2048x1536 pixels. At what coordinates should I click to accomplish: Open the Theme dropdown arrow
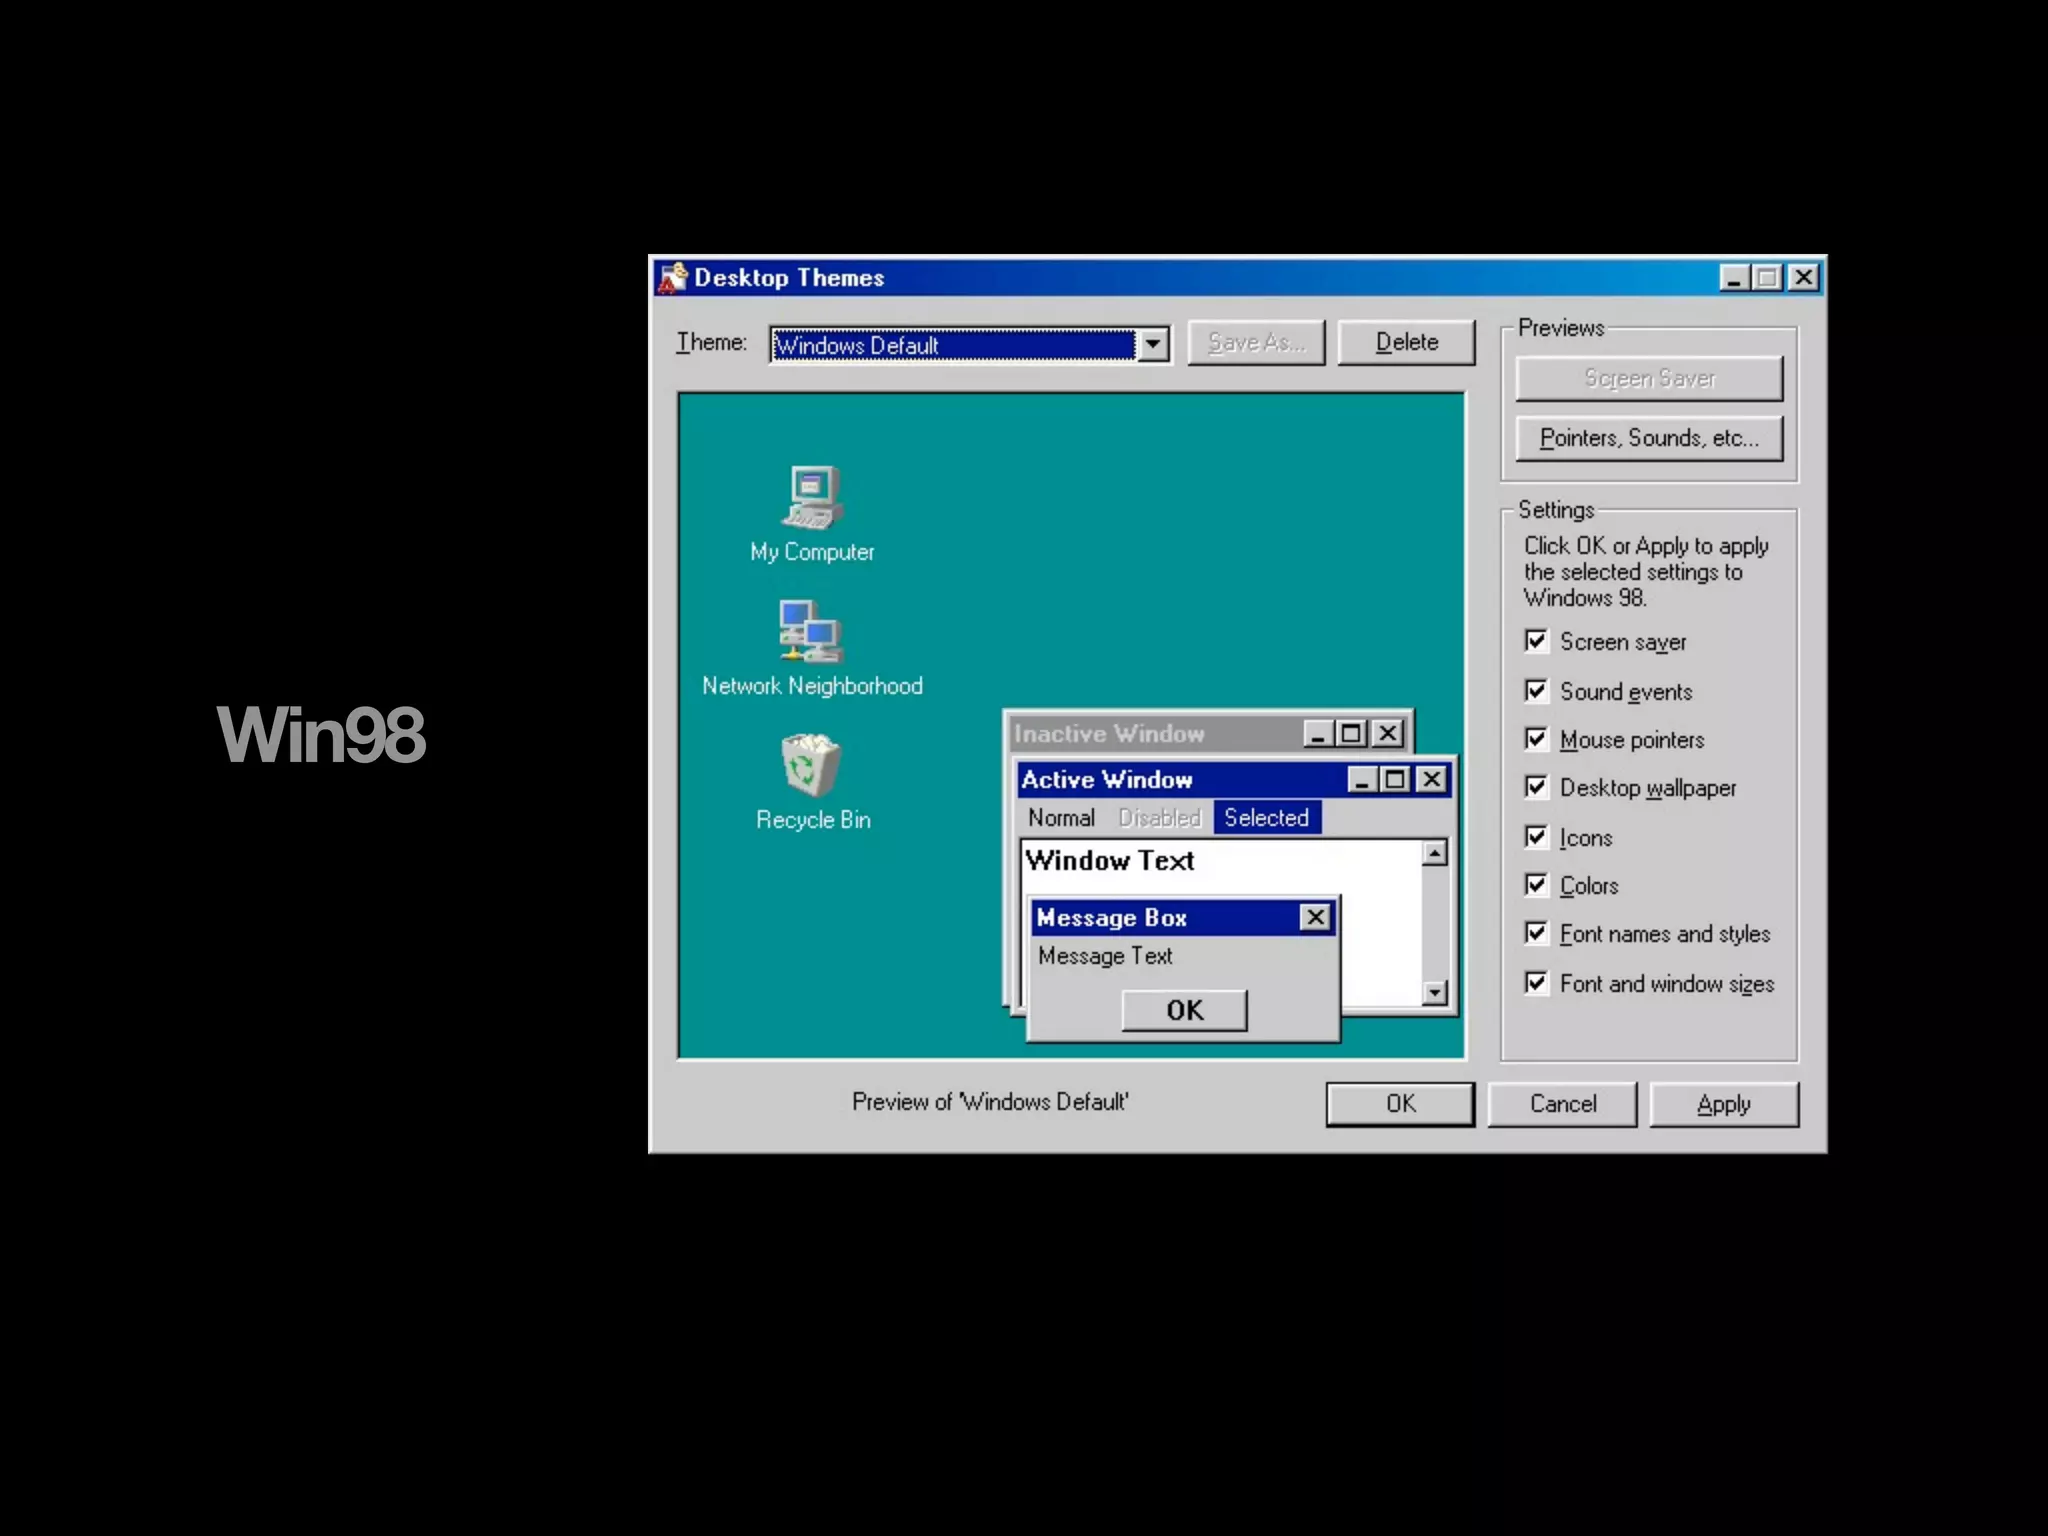pyautogui.click(x=1153, y=345)
